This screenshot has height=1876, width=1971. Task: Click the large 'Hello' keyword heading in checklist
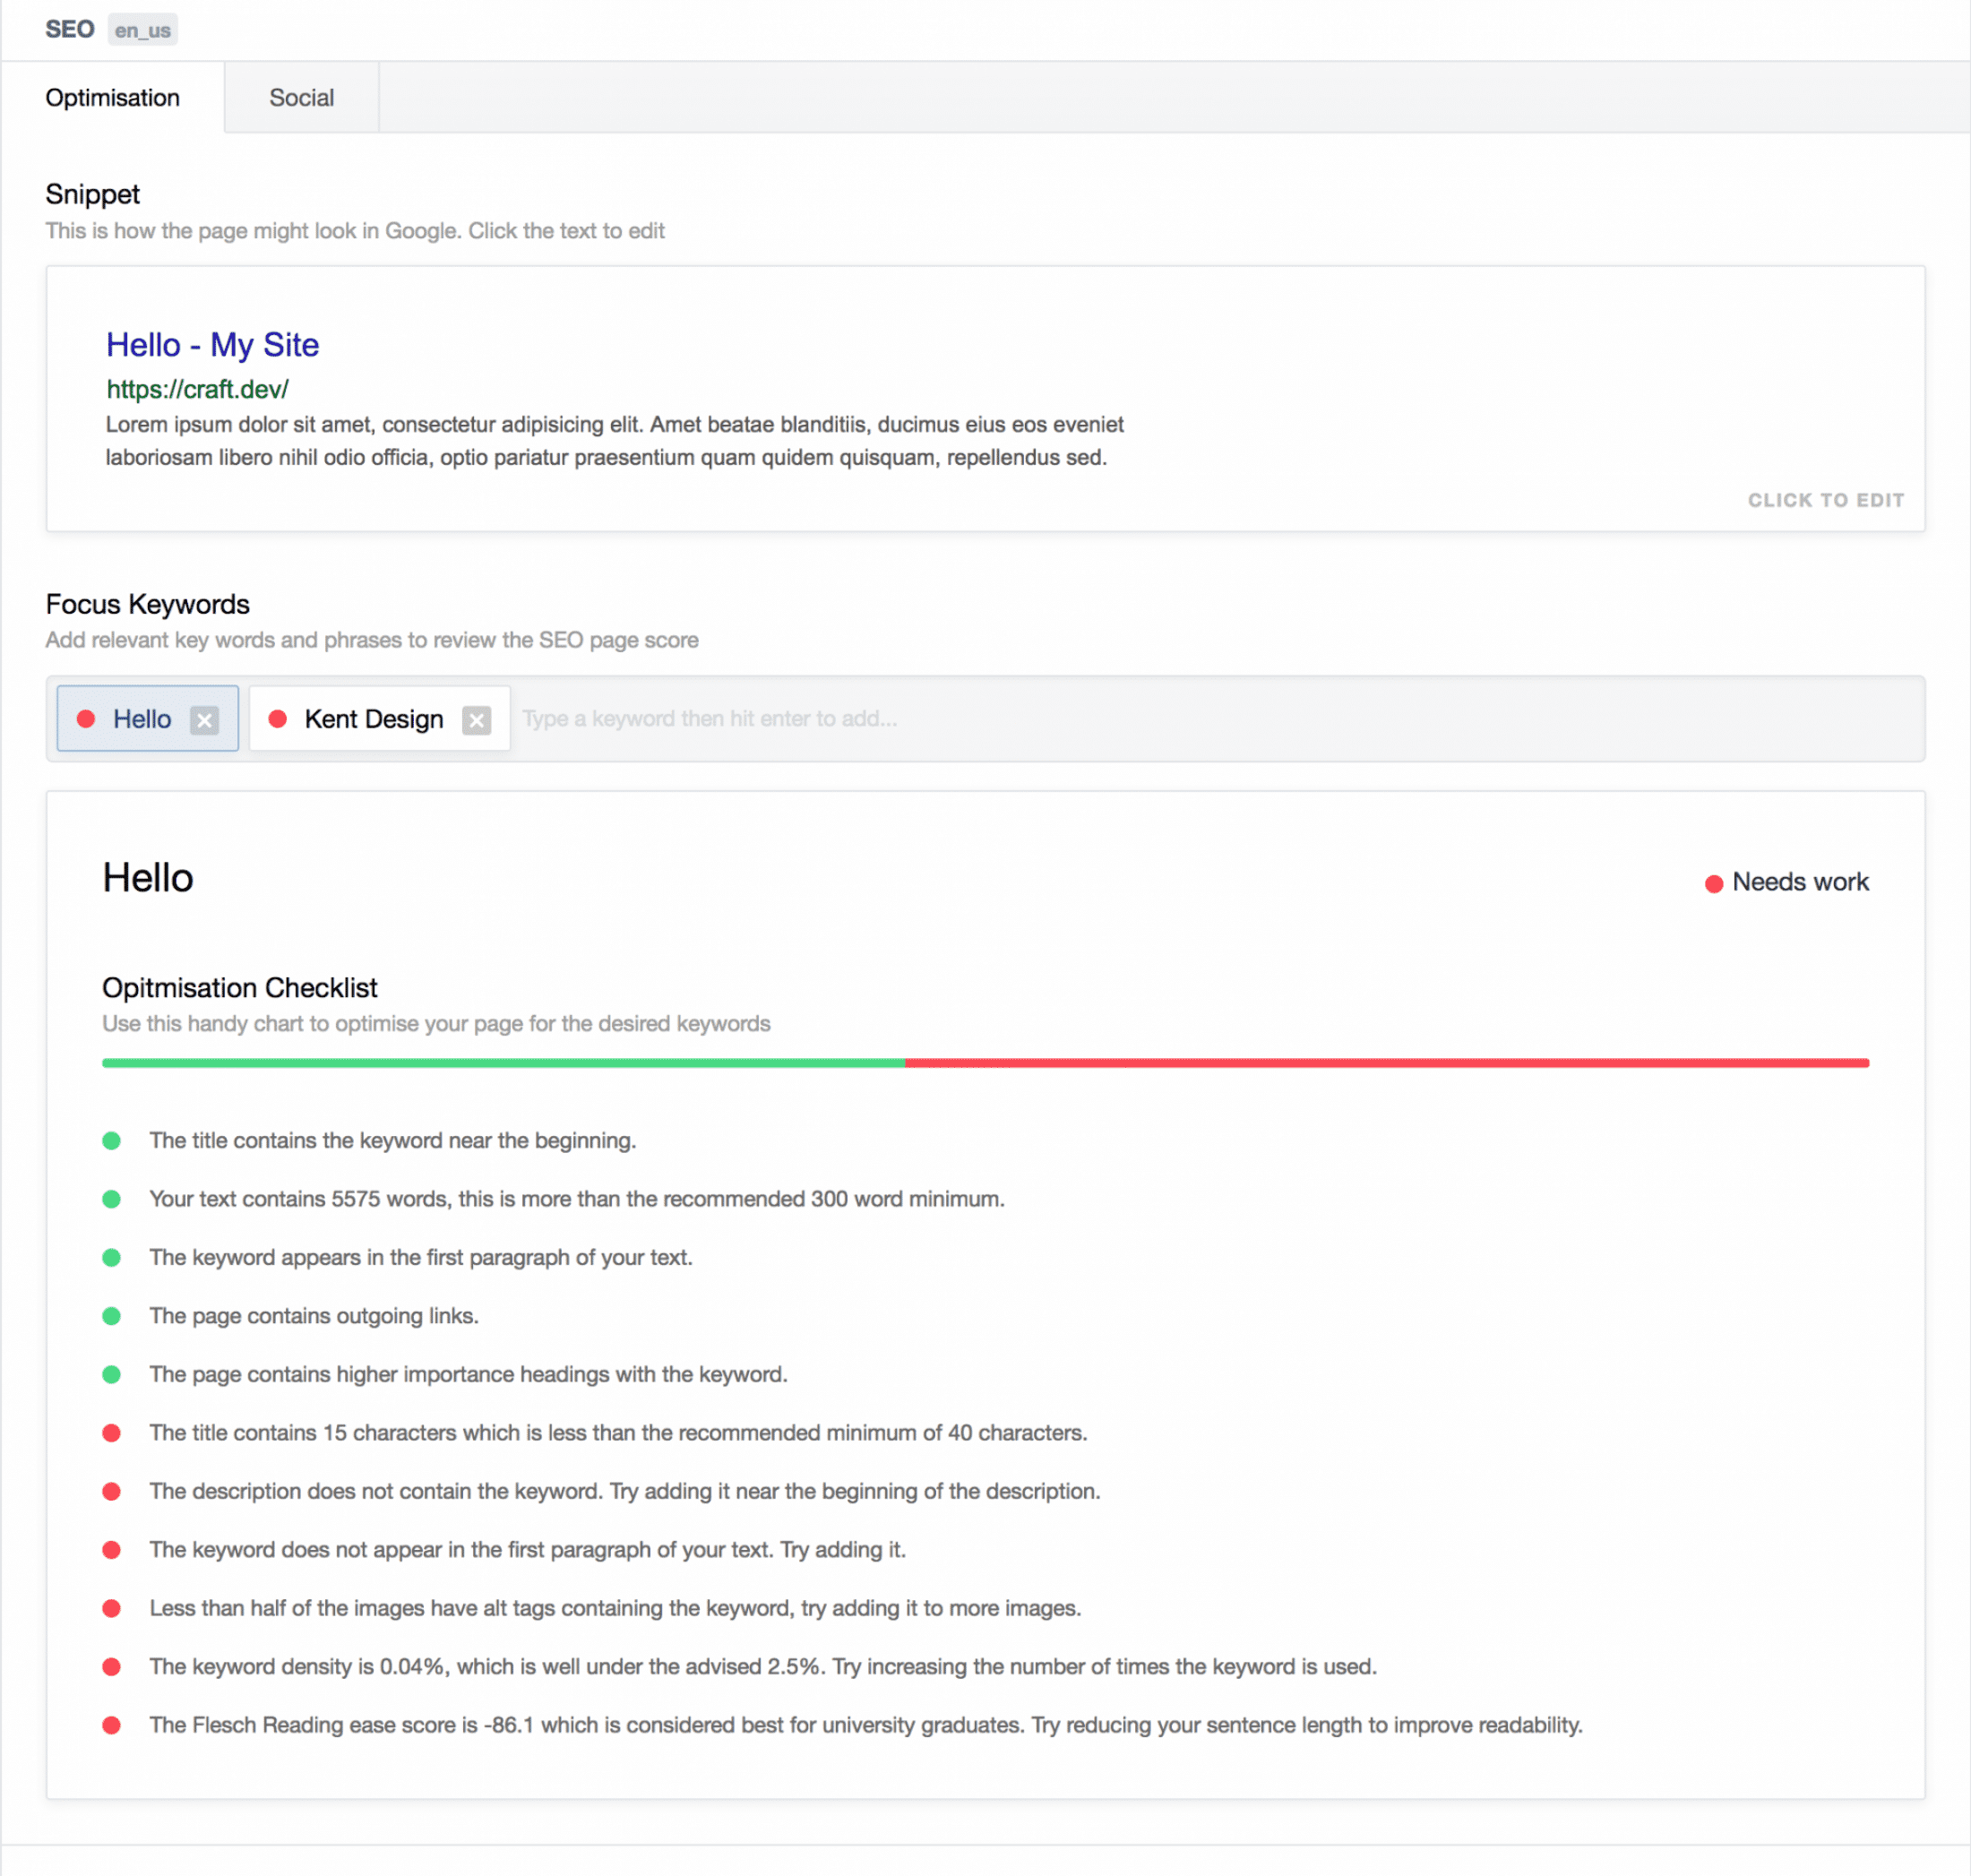148,878
